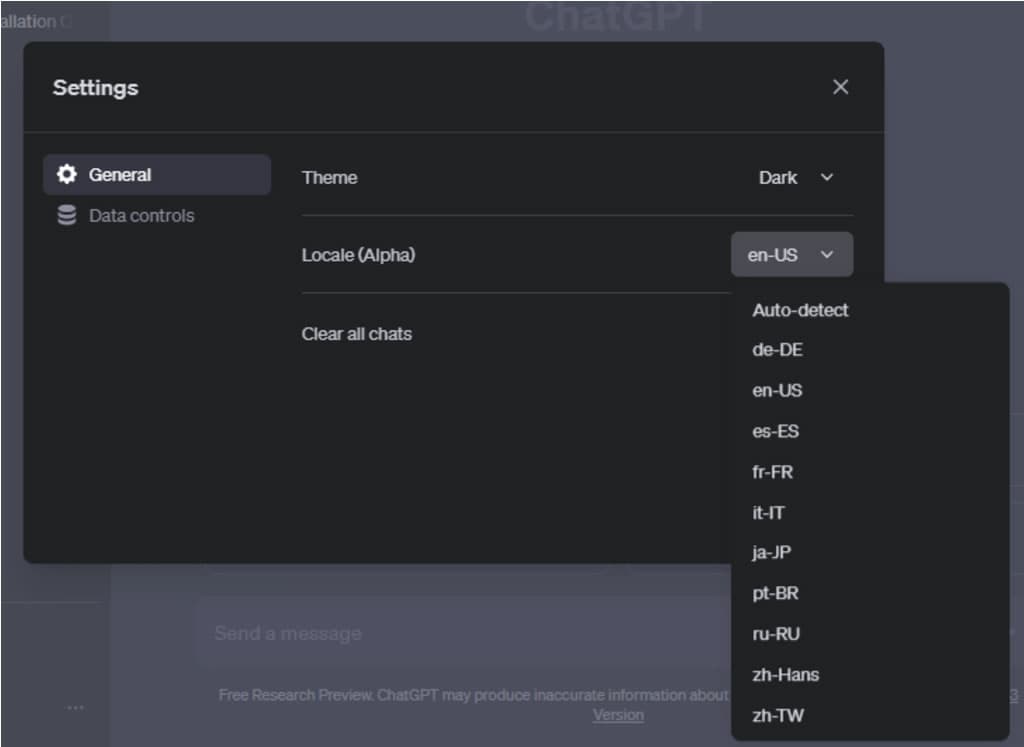The image size is (1024, 747).
Task: Click the Locale (Alpha) label
Action: click(359, 255)
